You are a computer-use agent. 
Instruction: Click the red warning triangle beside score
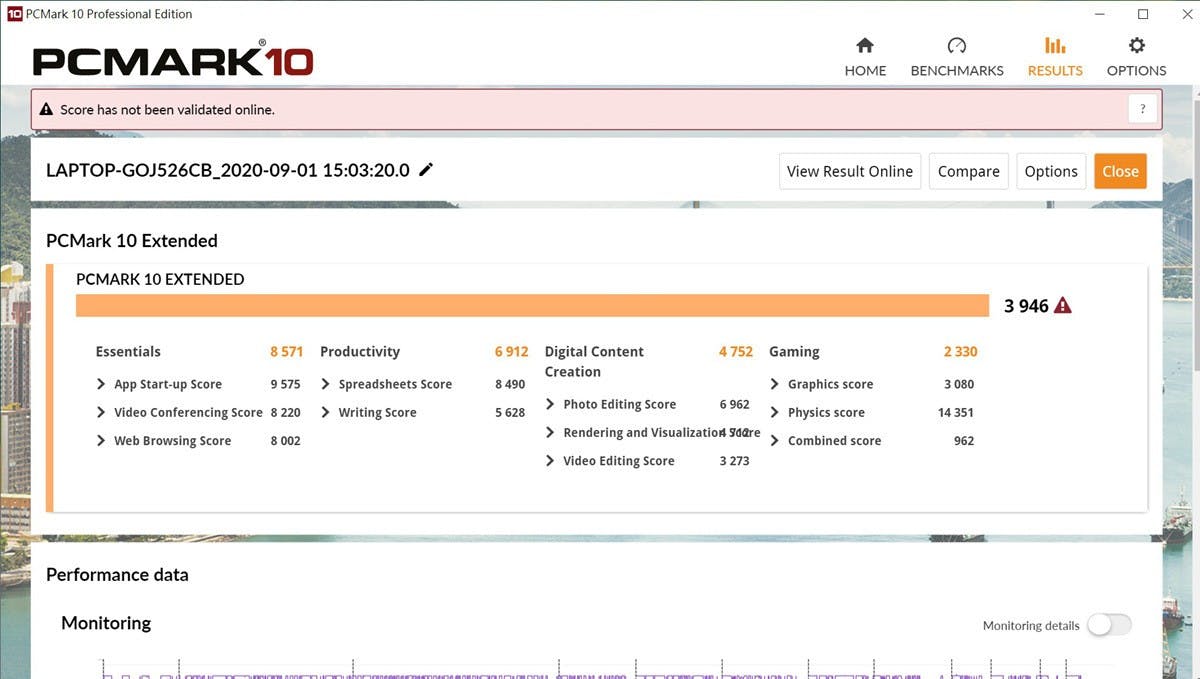coord(1063,306)
